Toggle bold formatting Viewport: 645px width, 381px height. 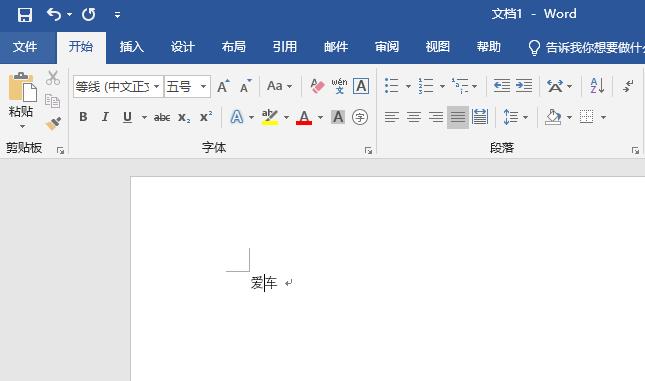(83, 117)
